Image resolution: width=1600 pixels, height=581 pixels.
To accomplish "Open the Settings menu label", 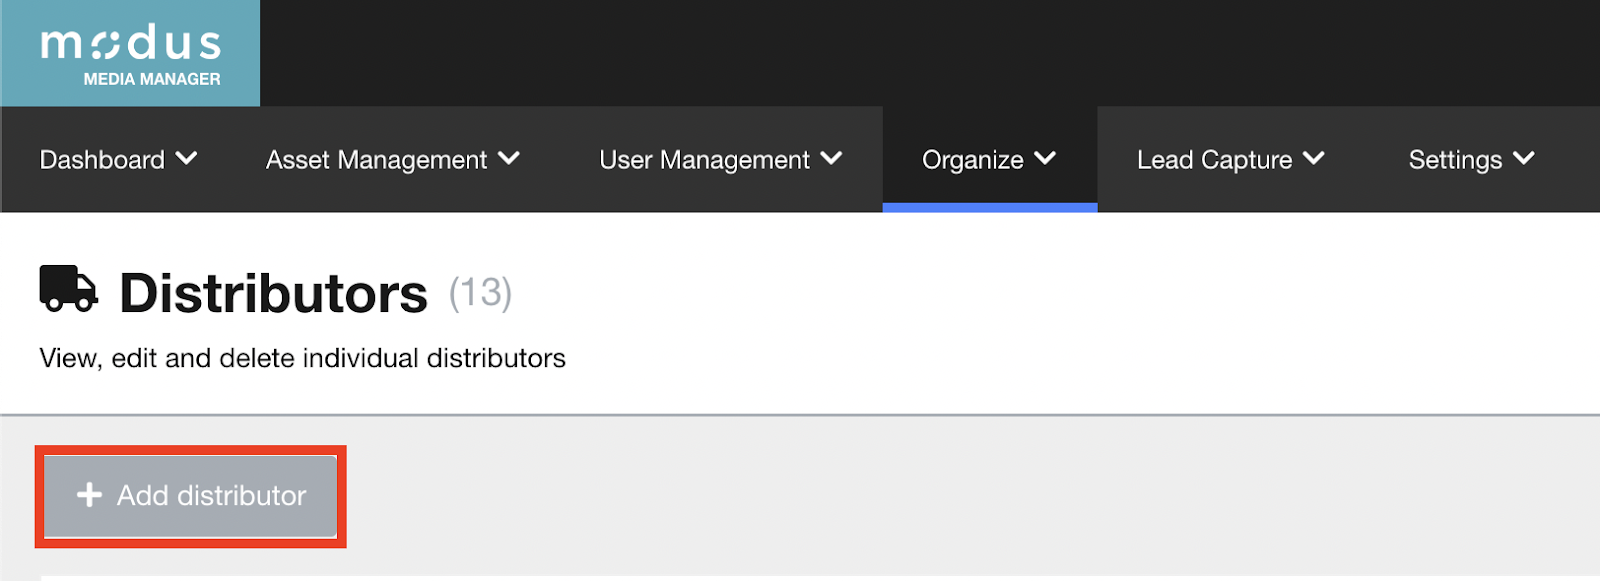I will point(1455,160).
